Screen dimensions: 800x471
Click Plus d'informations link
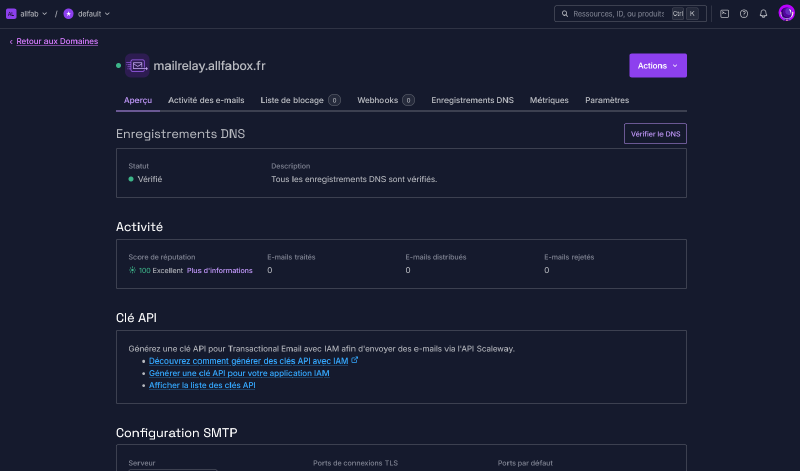[219, 270]
